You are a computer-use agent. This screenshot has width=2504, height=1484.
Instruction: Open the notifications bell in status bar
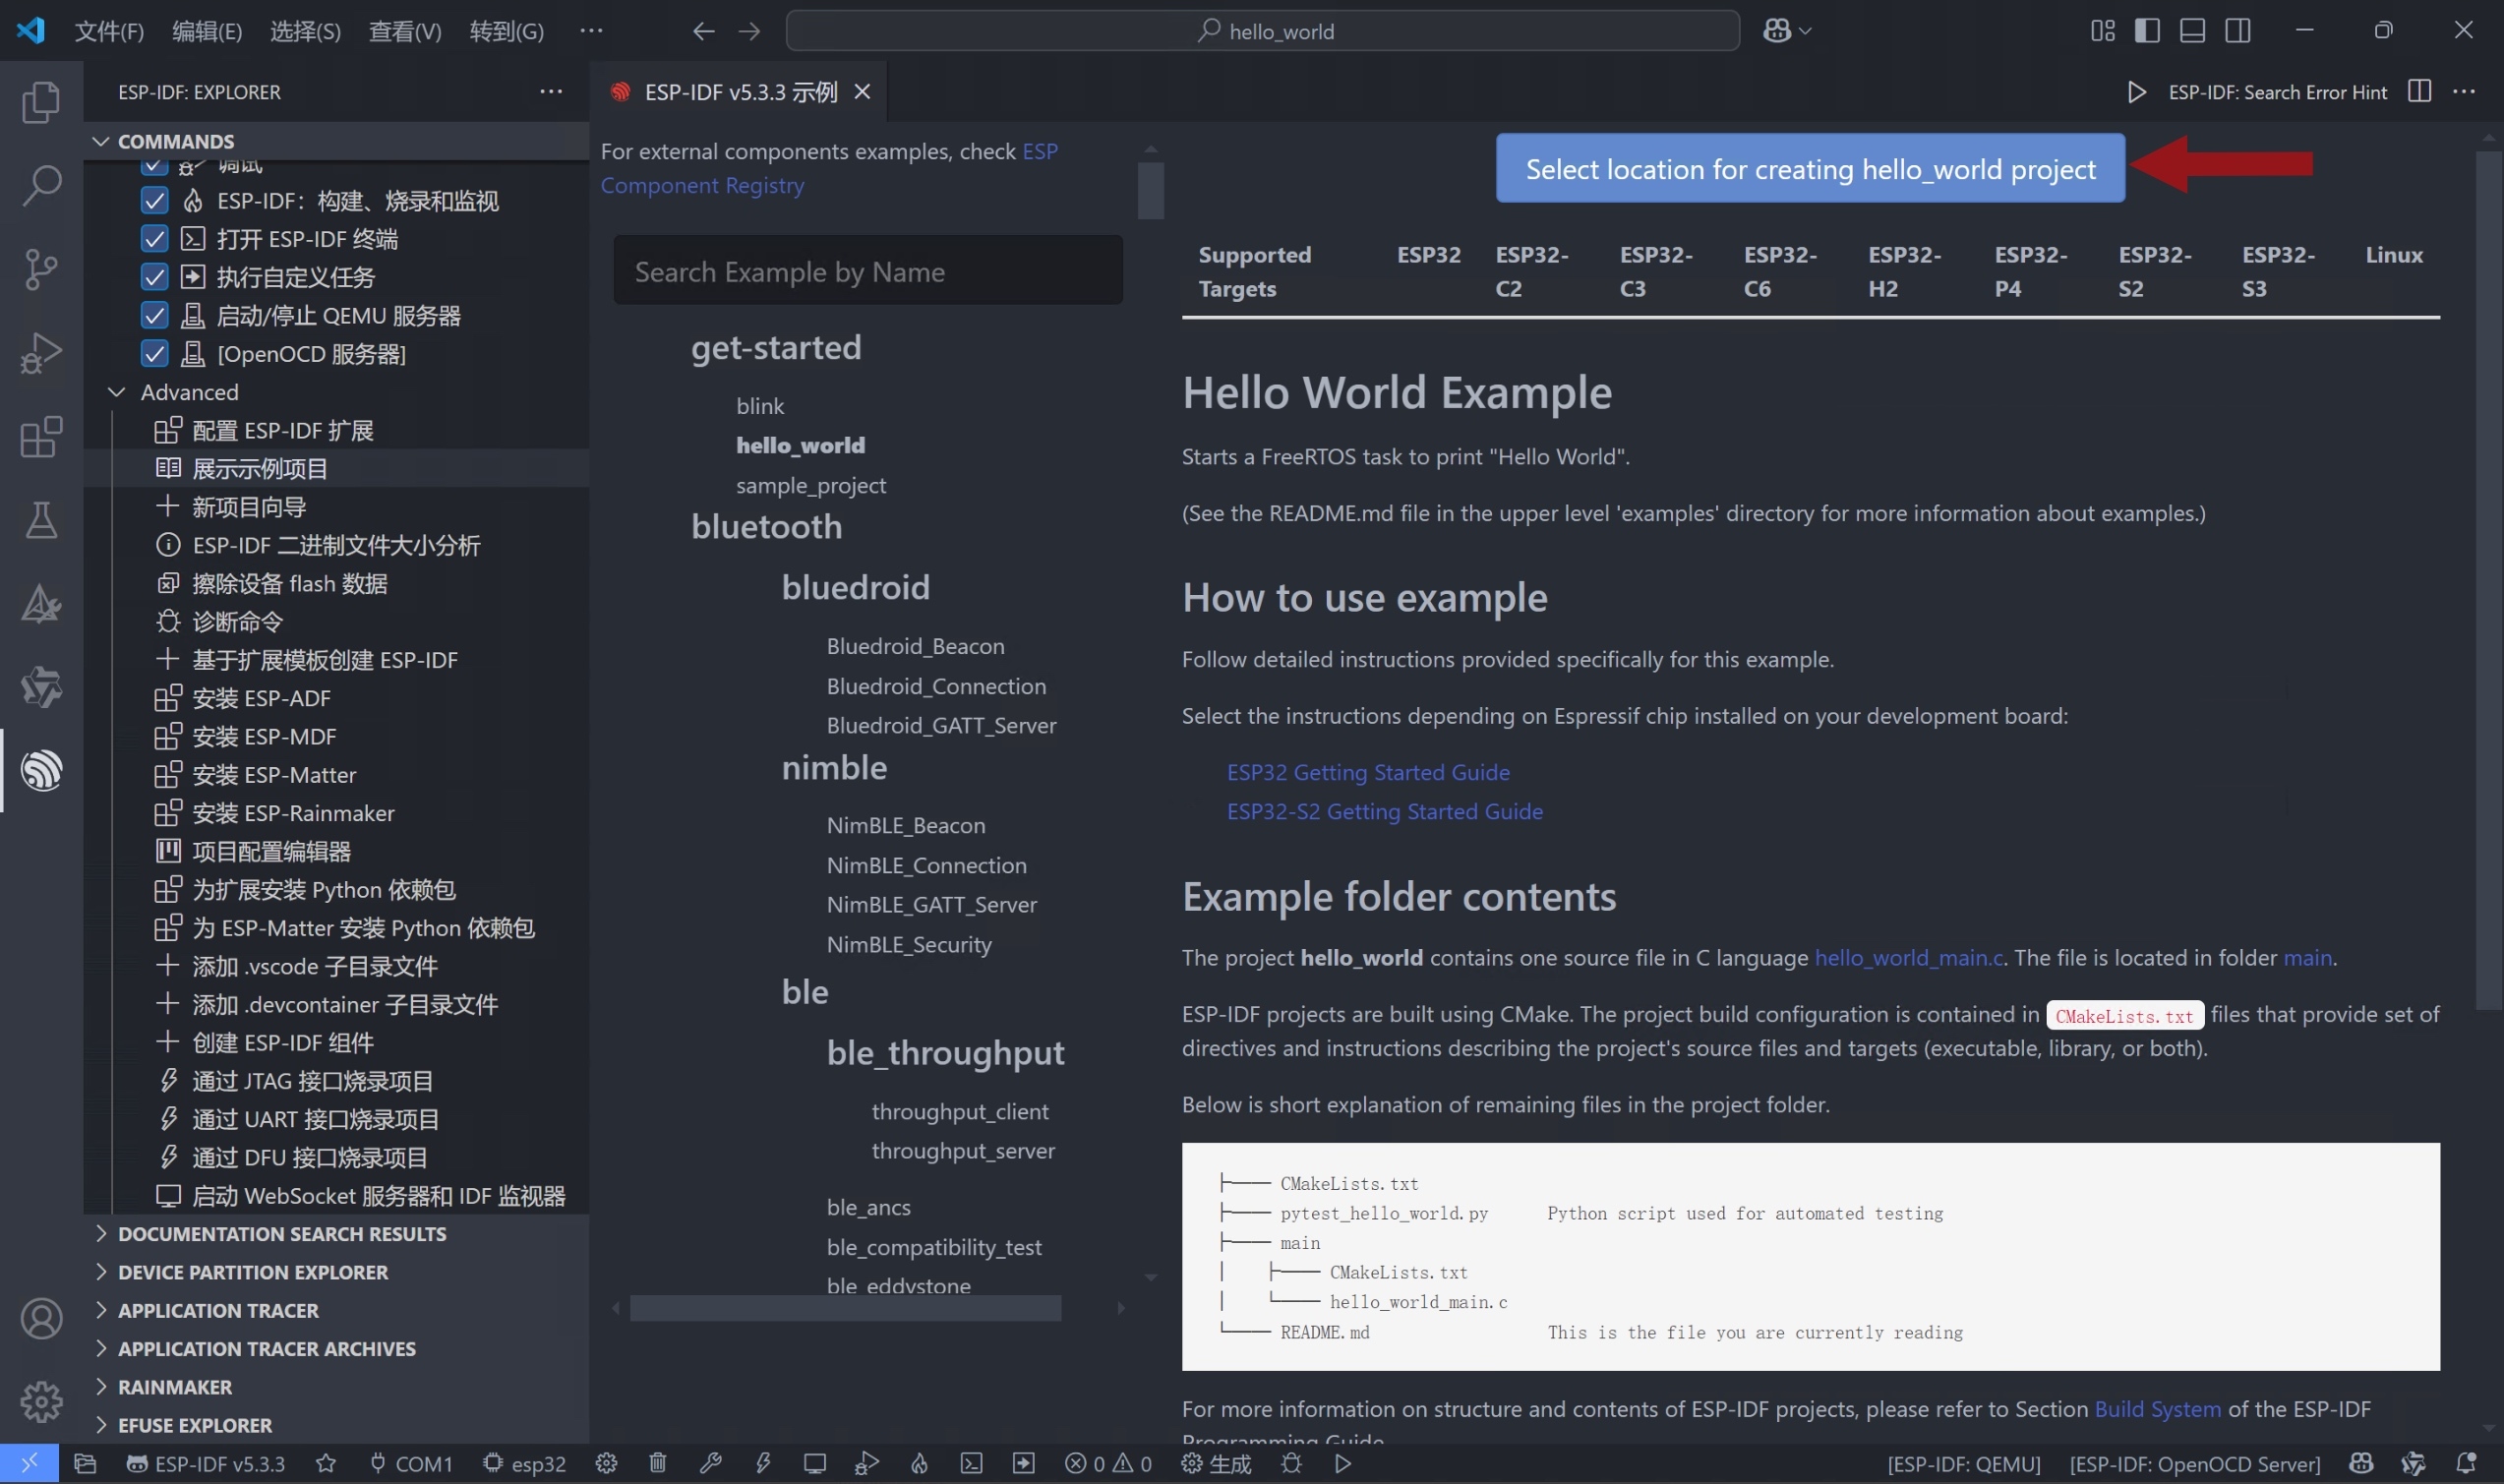(2466, 1464)
